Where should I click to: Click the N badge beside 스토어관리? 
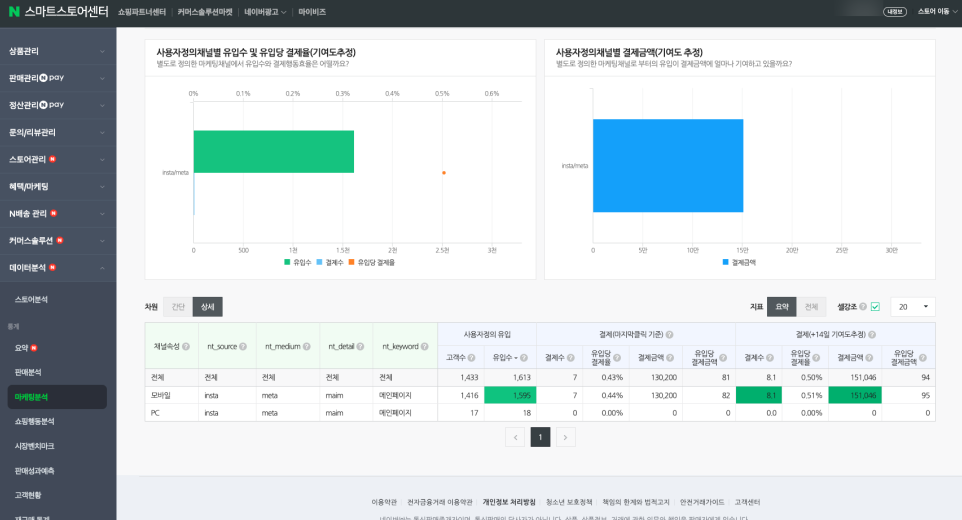pyautogui.click(x=53, y=159)
